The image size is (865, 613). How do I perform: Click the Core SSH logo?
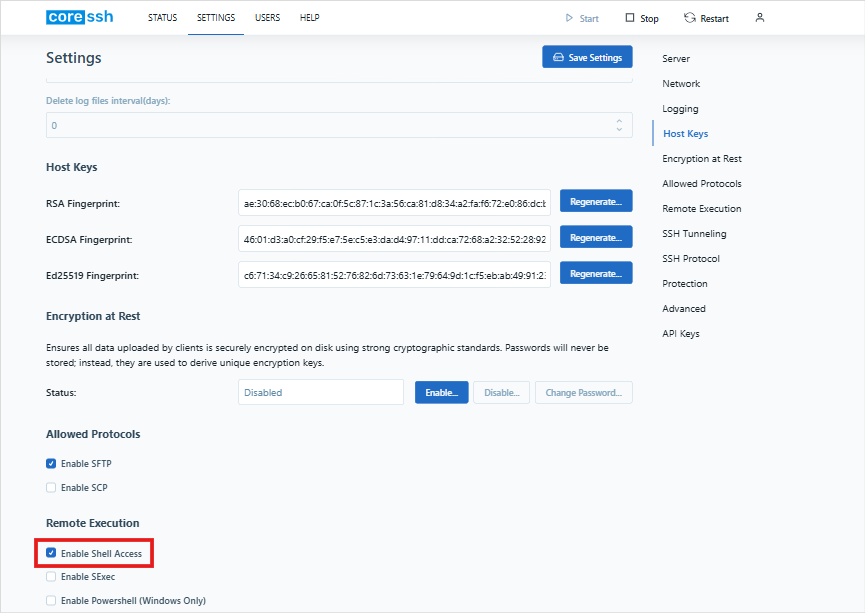(79, 16)
